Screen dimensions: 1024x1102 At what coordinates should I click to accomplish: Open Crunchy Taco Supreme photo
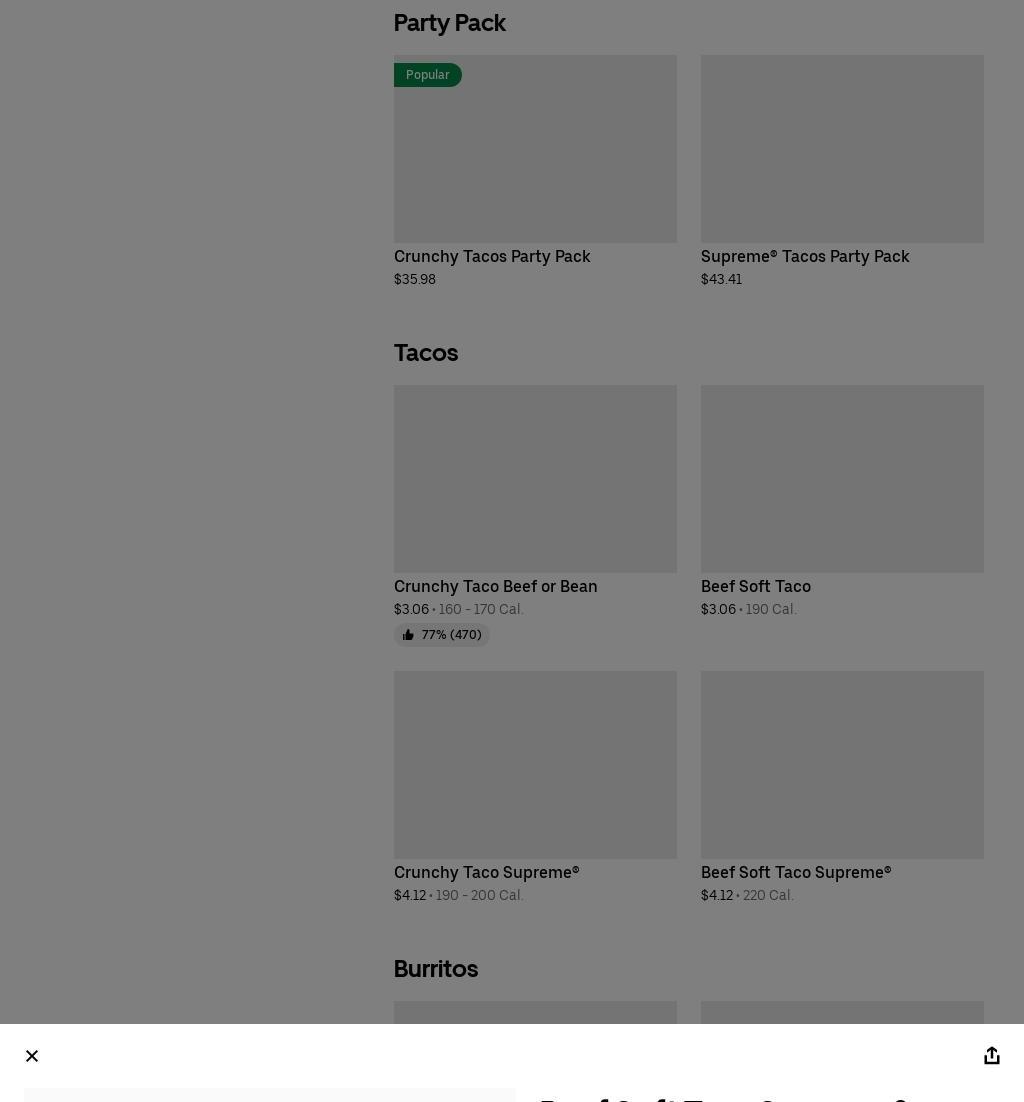pos(535,765)
